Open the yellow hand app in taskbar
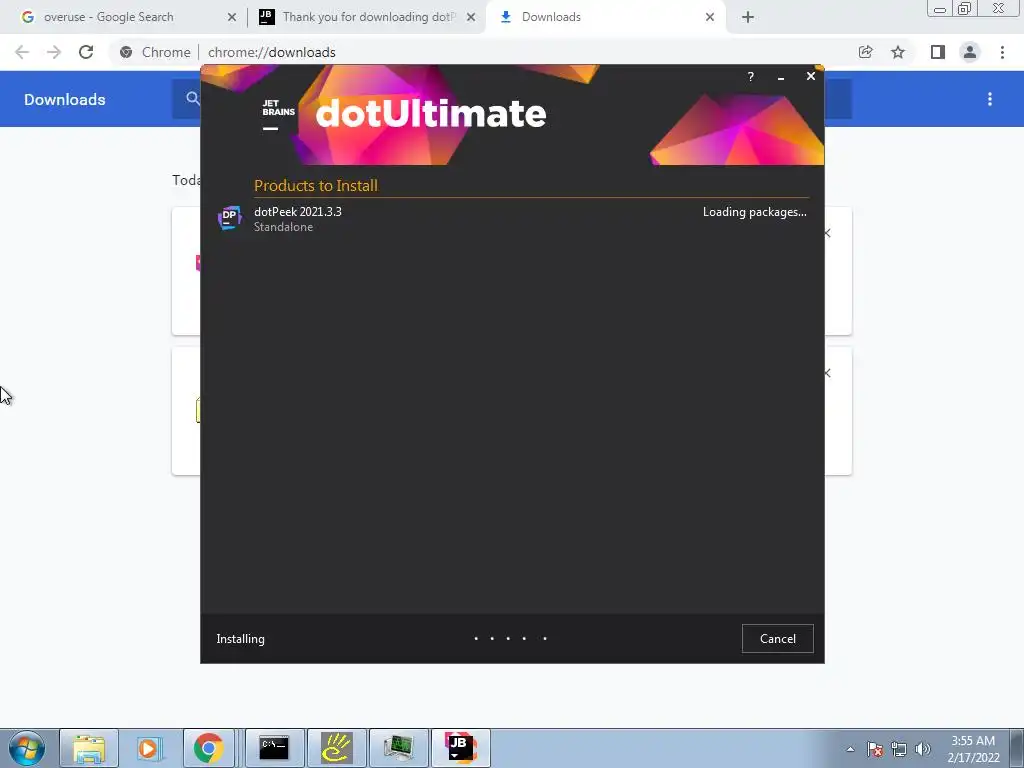Screen dimensions: 1024x768 pos(336,748)
